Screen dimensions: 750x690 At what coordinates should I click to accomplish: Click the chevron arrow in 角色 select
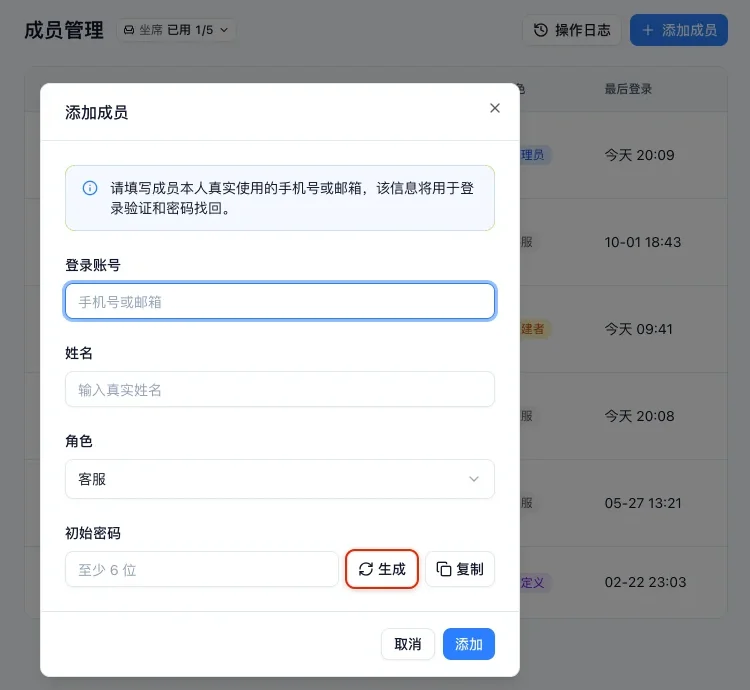[474, 479]
